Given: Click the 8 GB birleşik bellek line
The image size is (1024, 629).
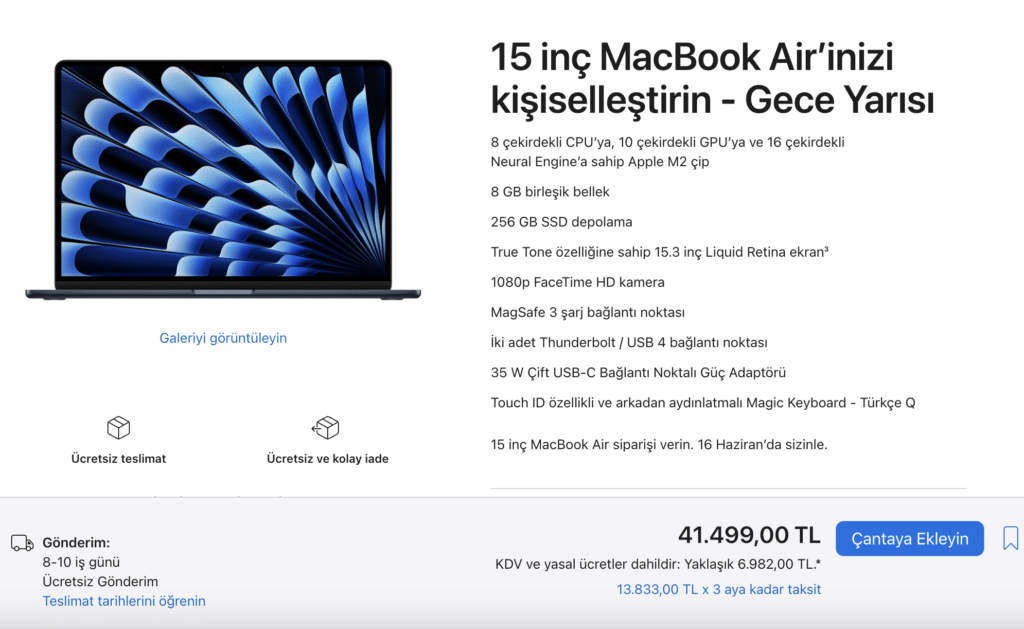Looking at the screenshot, I should [x=550, y=191].
